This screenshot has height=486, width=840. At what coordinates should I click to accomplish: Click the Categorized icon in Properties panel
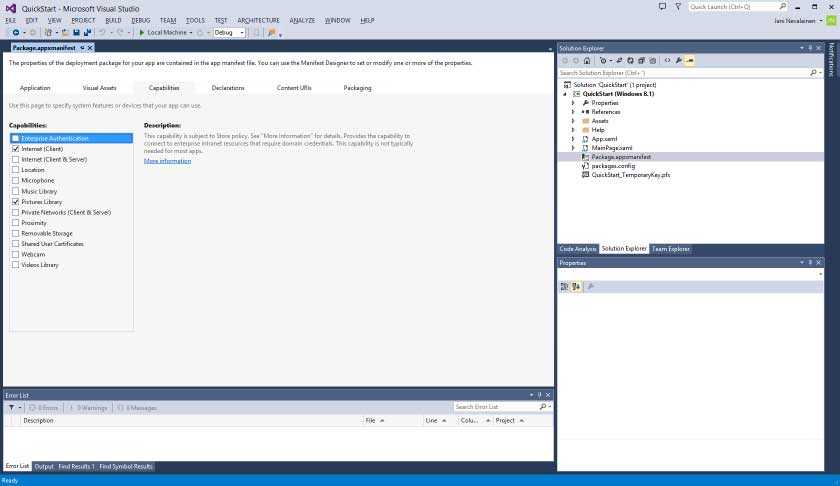(x=564, y=287)
